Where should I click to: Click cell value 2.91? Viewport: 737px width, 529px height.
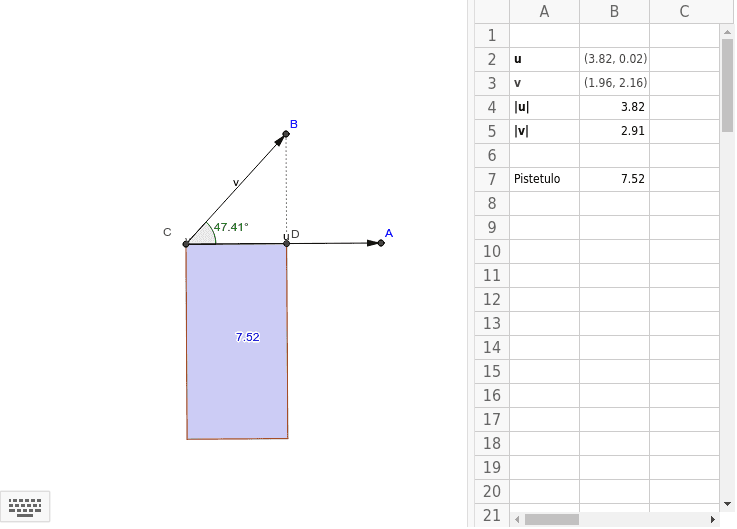point(614,131)
